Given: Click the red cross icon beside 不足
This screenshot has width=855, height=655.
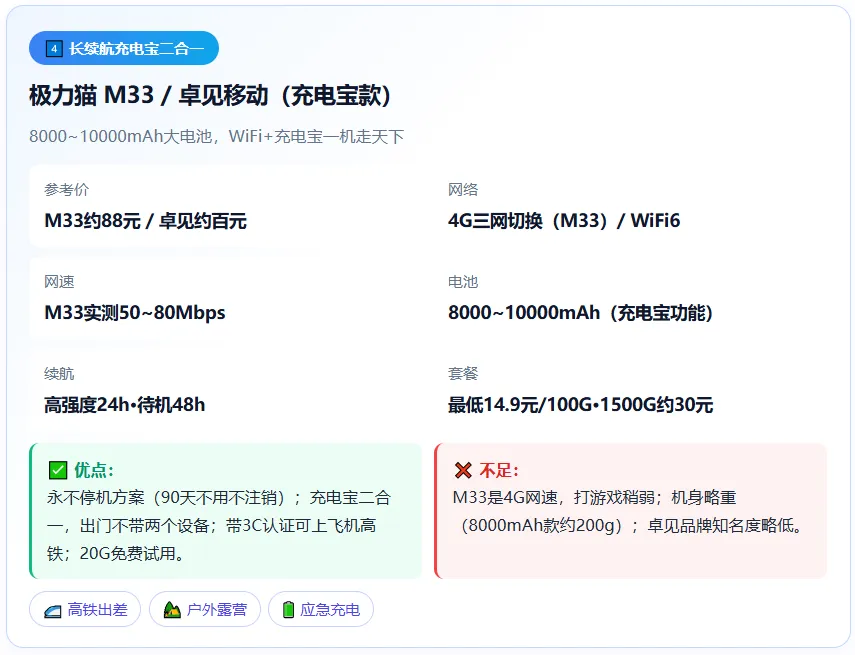Looking at the screenshot, I should [x=463, y=470].
